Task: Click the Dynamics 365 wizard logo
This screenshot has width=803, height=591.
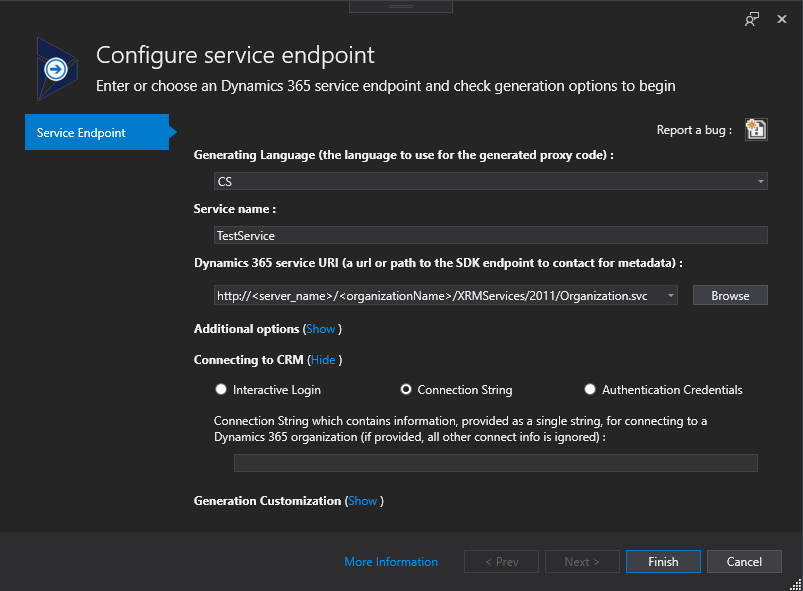Action: 55,69
